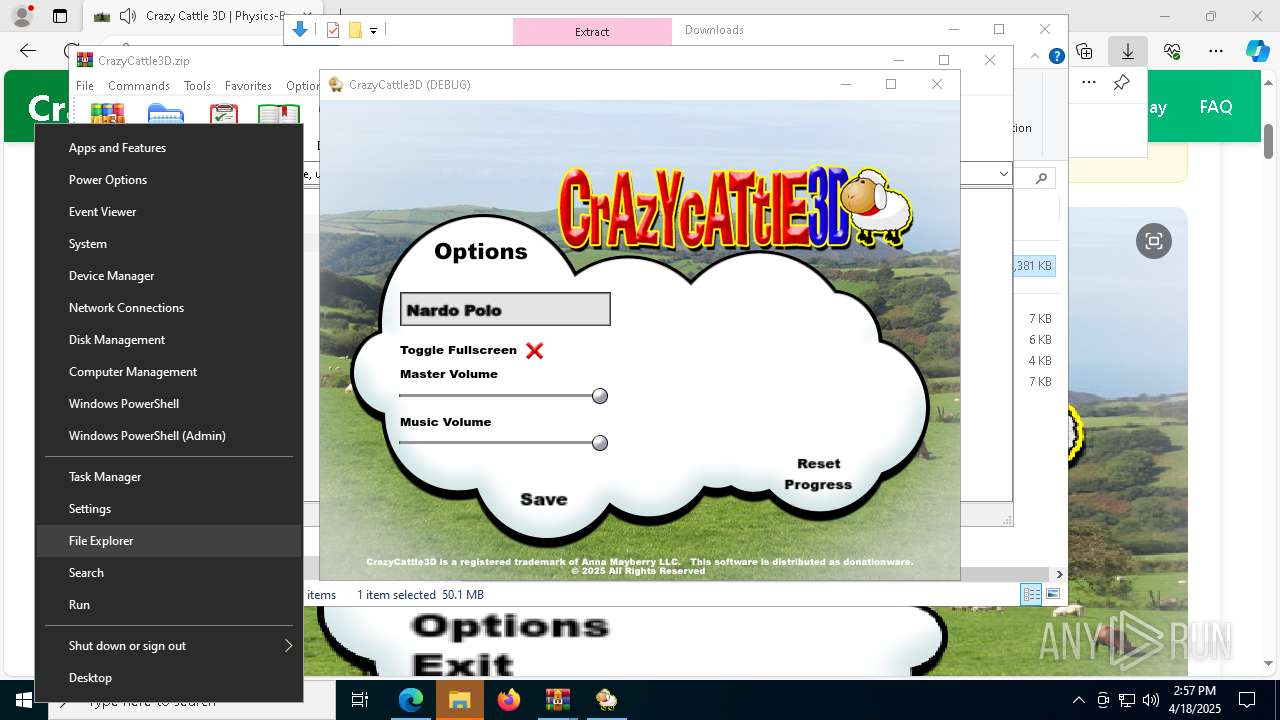Image resolution: width=1280 pixels, height=720 pixels.
Task: Open Edge Browser Essentials heart icon
Action: pos(1172,51)
